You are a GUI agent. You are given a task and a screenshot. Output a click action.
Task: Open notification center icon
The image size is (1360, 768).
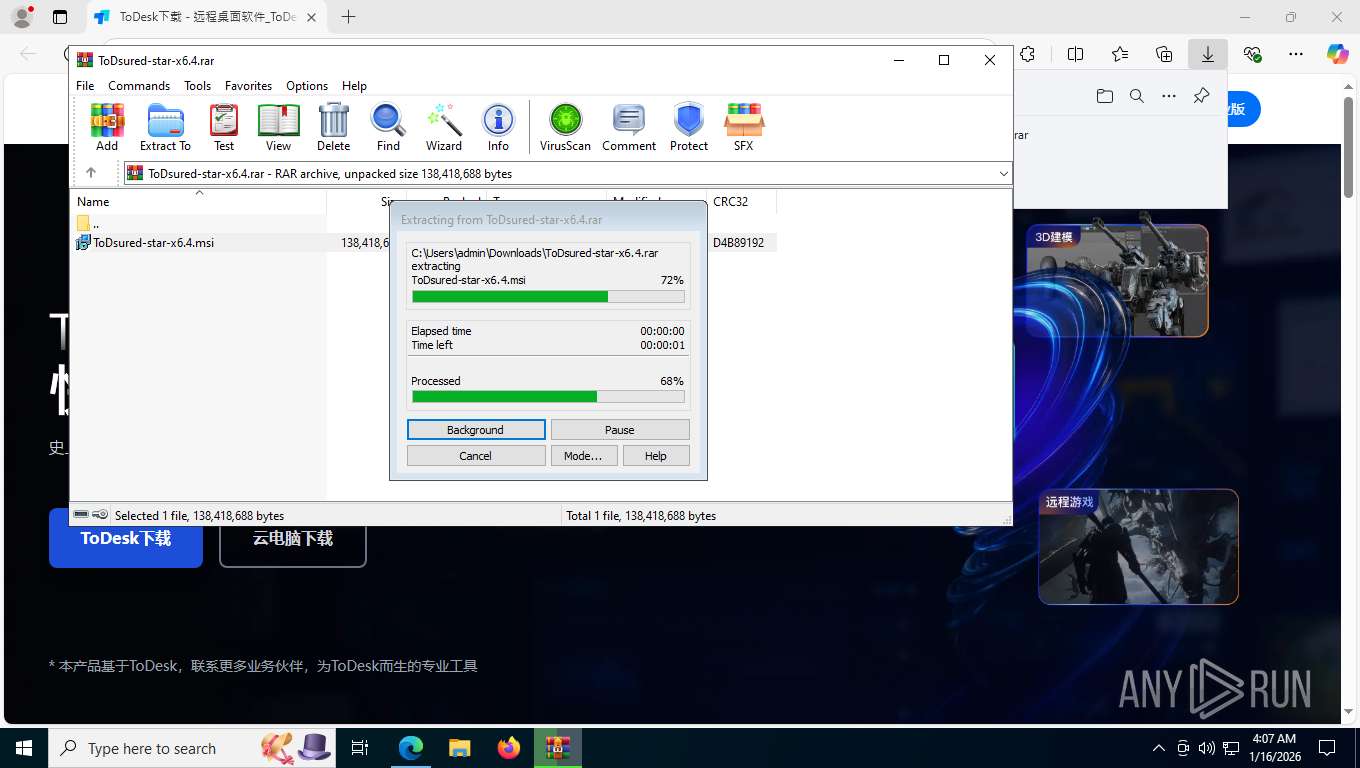click(x=1327, y=748)
